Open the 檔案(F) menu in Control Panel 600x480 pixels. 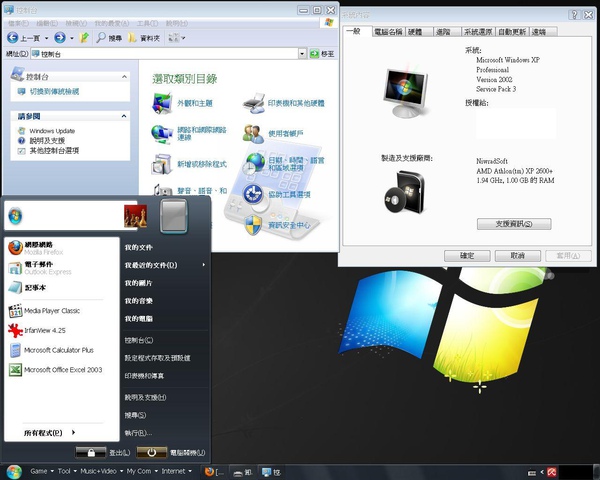click(x=18, y=23)
